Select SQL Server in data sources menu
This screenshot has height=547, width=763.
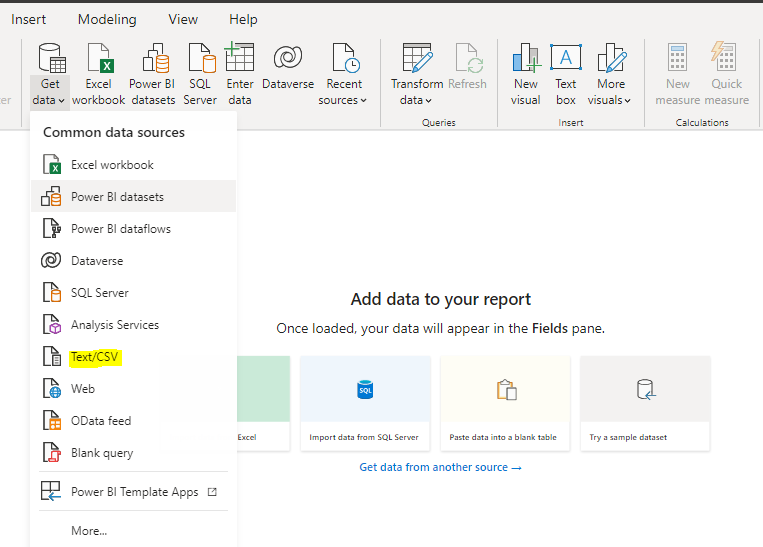point(133,292)
